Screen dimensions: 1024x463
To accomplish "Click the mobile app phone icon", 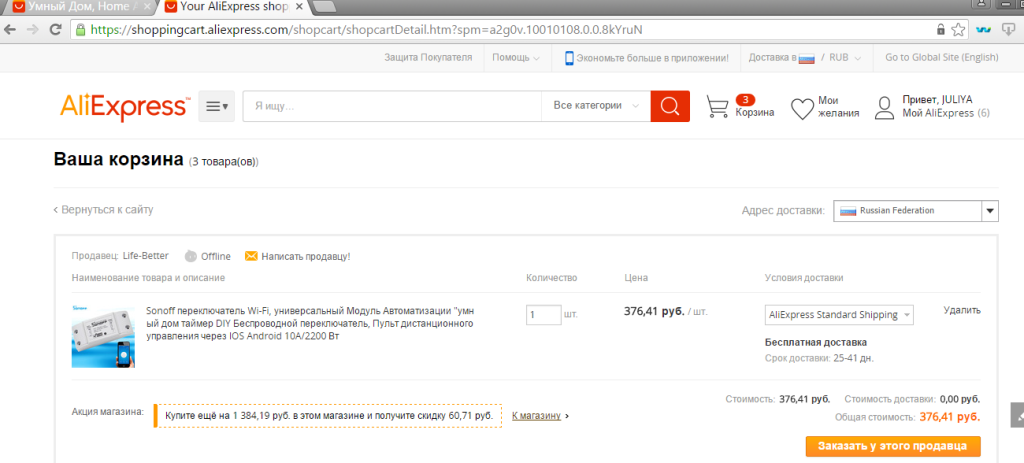I will pos(569,57).
